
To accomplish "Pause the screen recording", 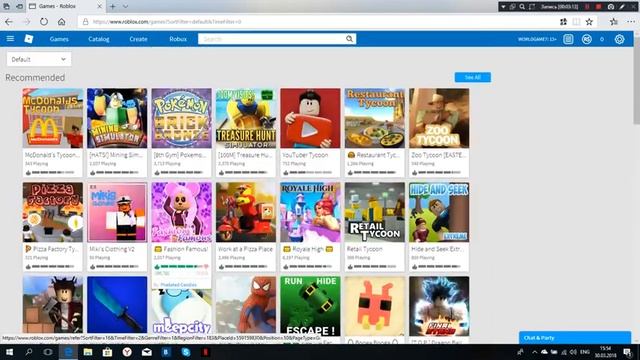I will pos(587,7).
